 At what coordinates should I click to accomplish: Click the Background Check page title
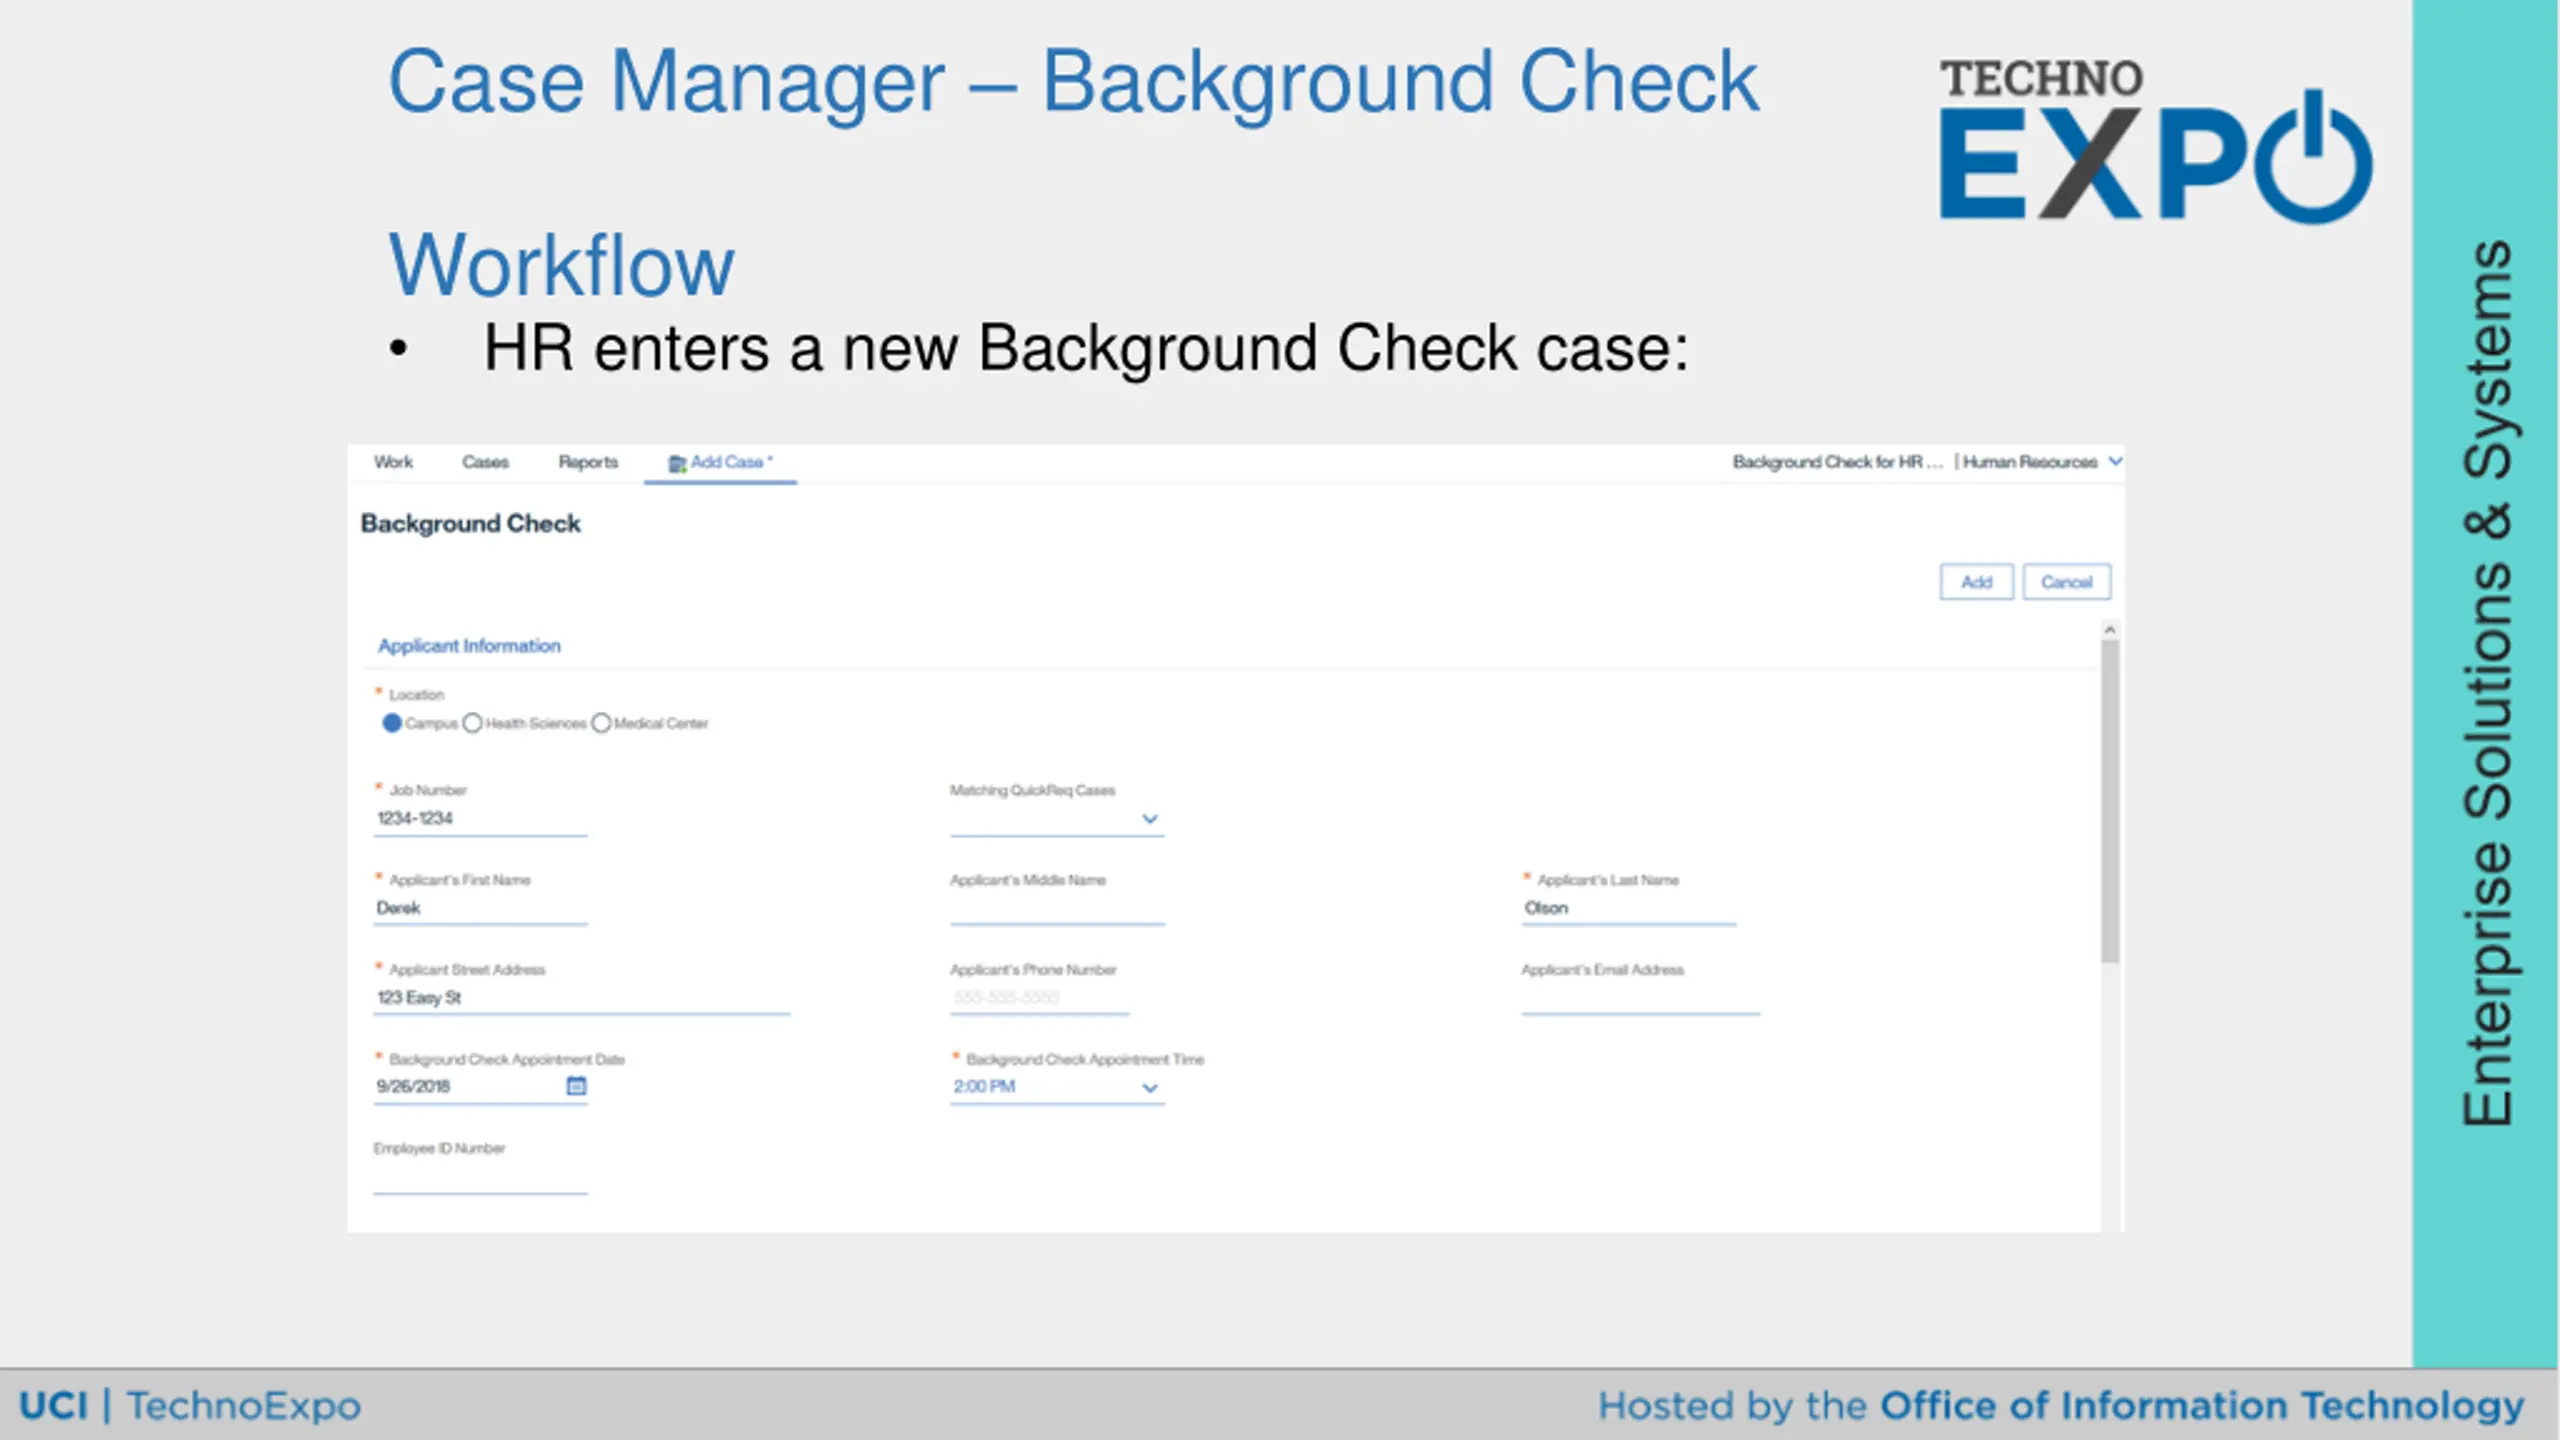point(470,524)
